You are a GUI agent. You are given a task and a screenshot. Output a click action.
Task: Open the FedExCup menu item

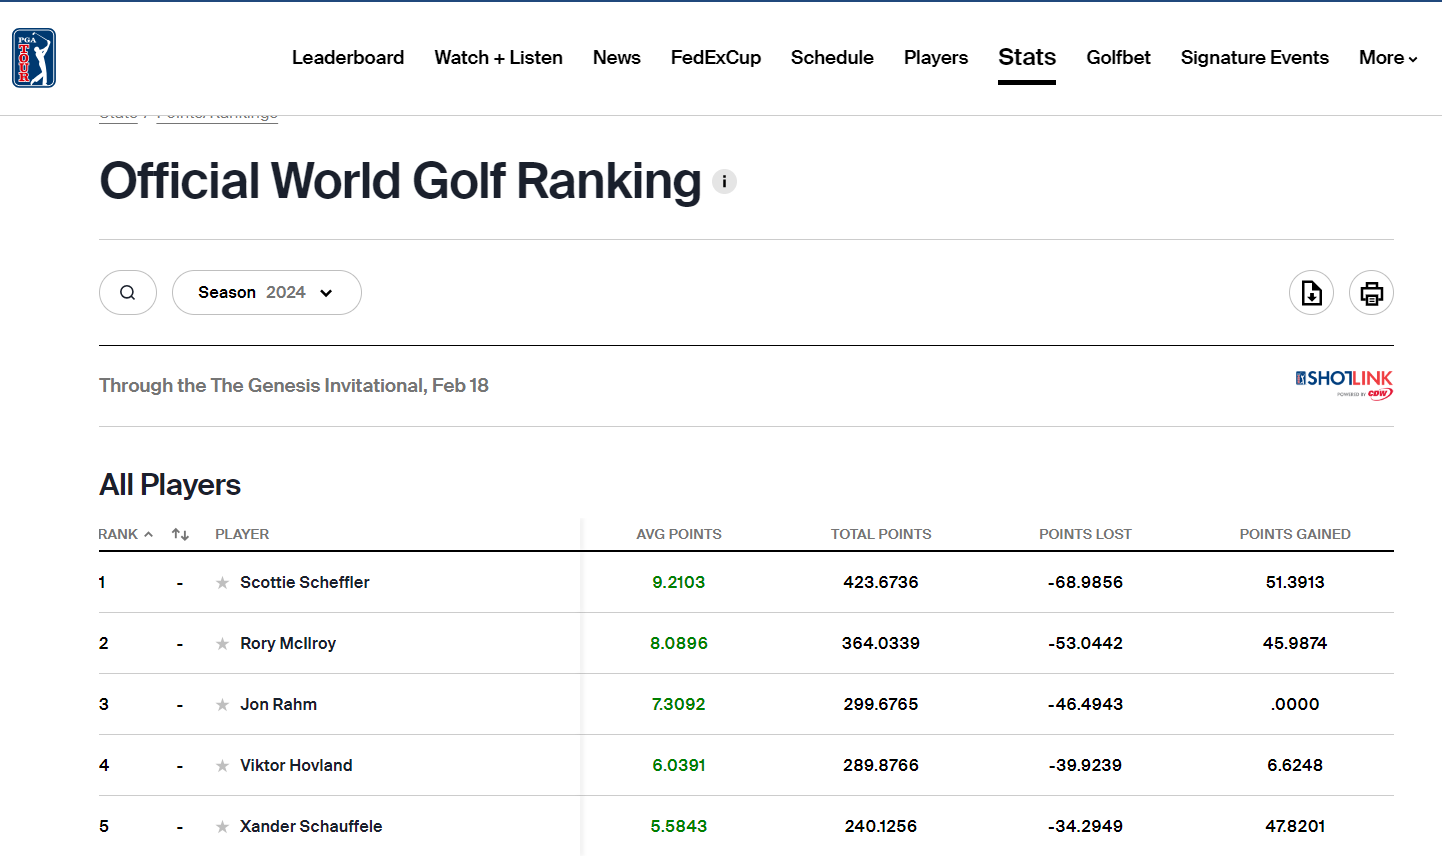[x=716, y=58]
